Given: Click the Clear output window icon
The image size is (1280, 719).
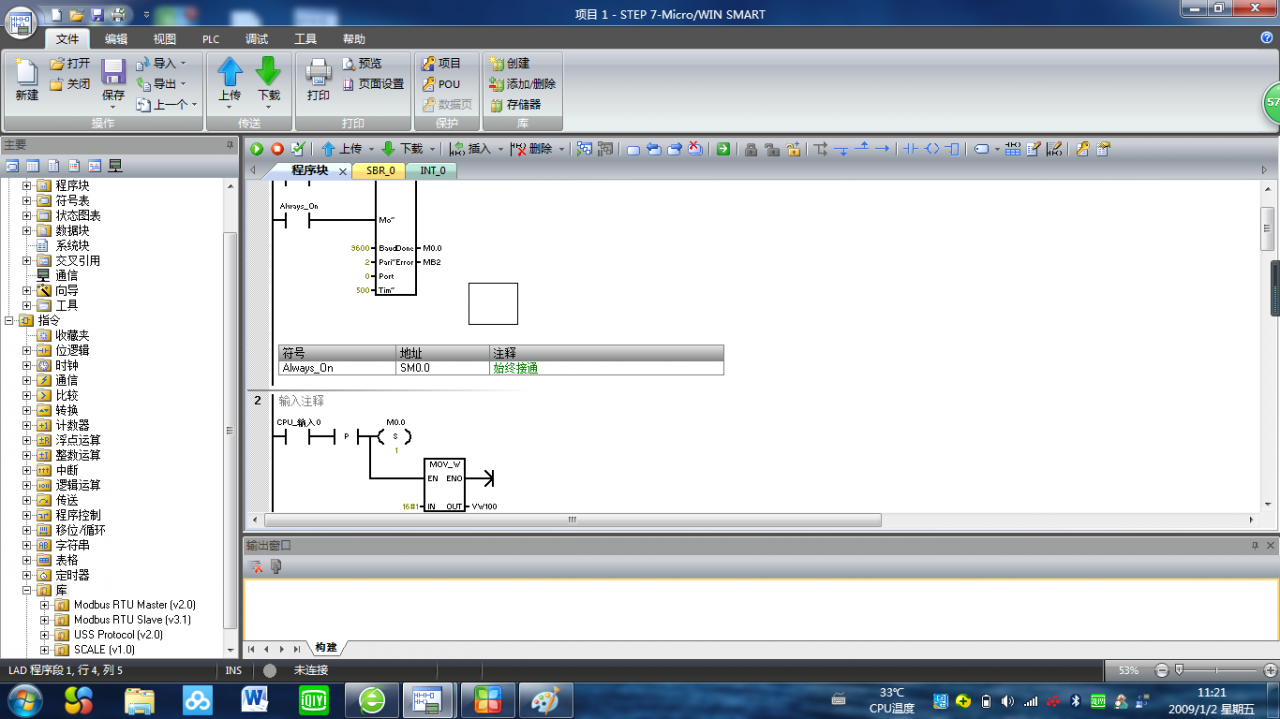Looking at the screenshot, I should pos(257,567).
